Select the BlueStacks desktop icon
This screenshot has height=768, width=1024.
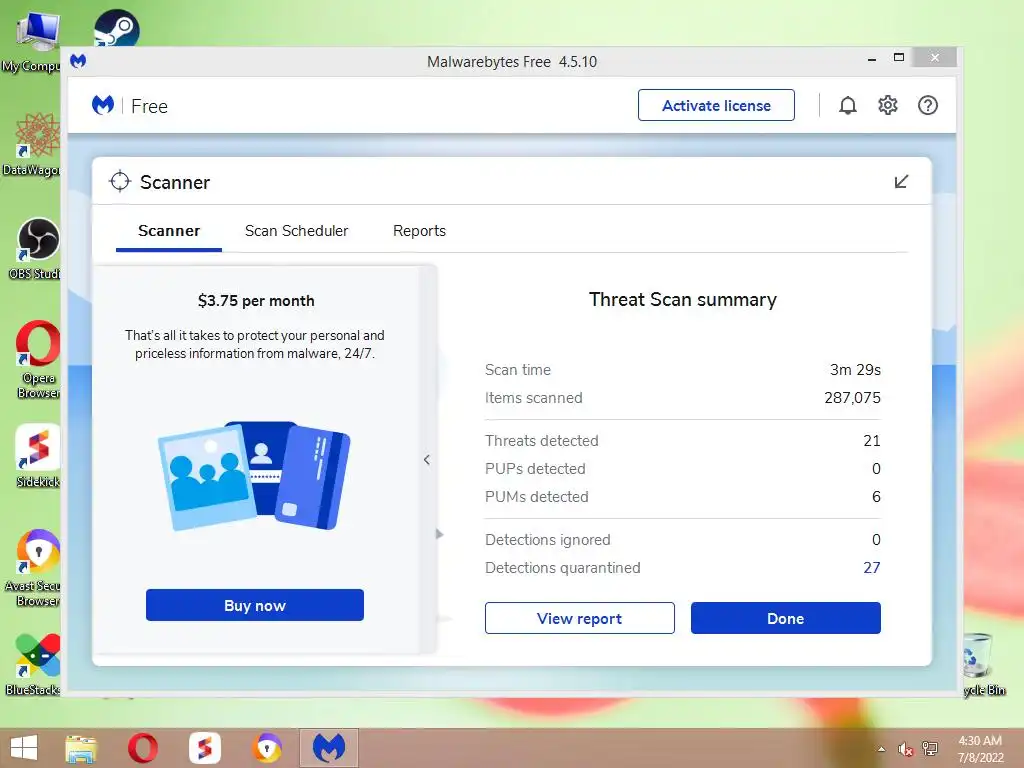pyautogui.click(x=33, y=664)
